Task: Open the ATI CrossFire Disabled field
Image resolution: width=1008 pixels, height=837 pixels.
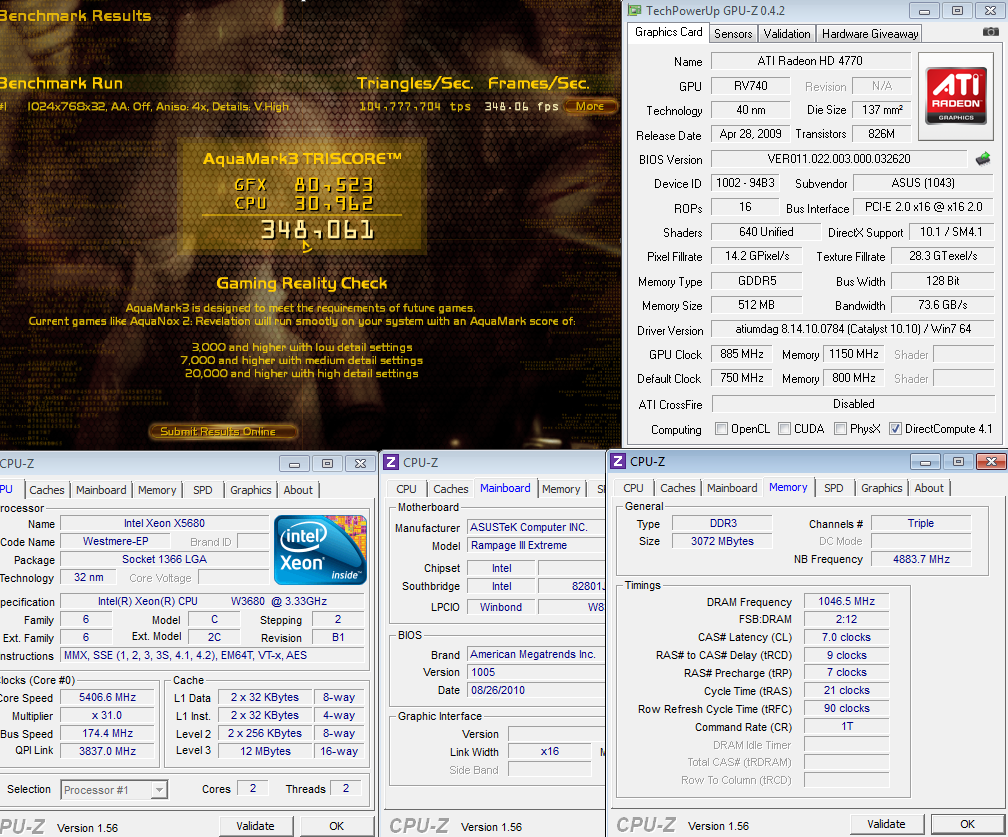Action: (853, 404)
